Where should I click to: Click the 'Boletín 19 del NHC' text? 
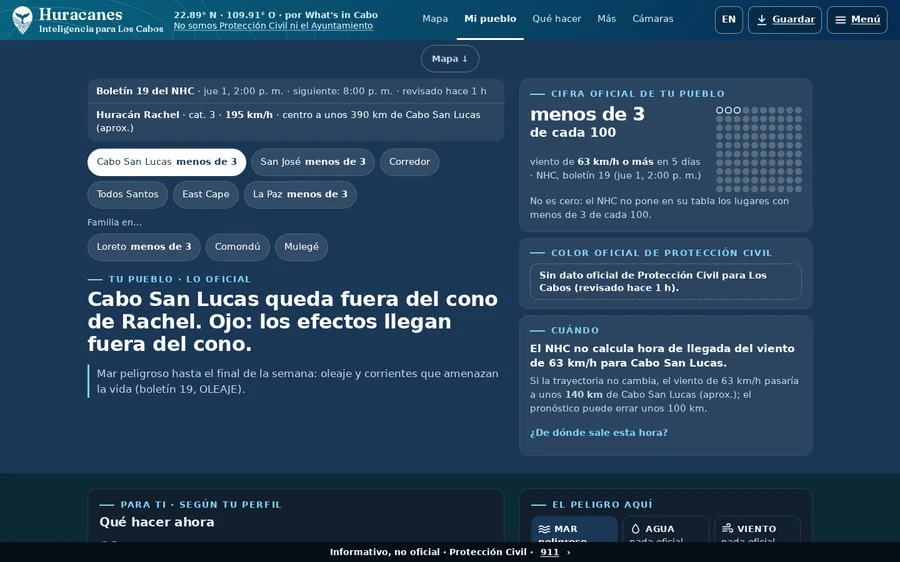click(x=145, y=91)
